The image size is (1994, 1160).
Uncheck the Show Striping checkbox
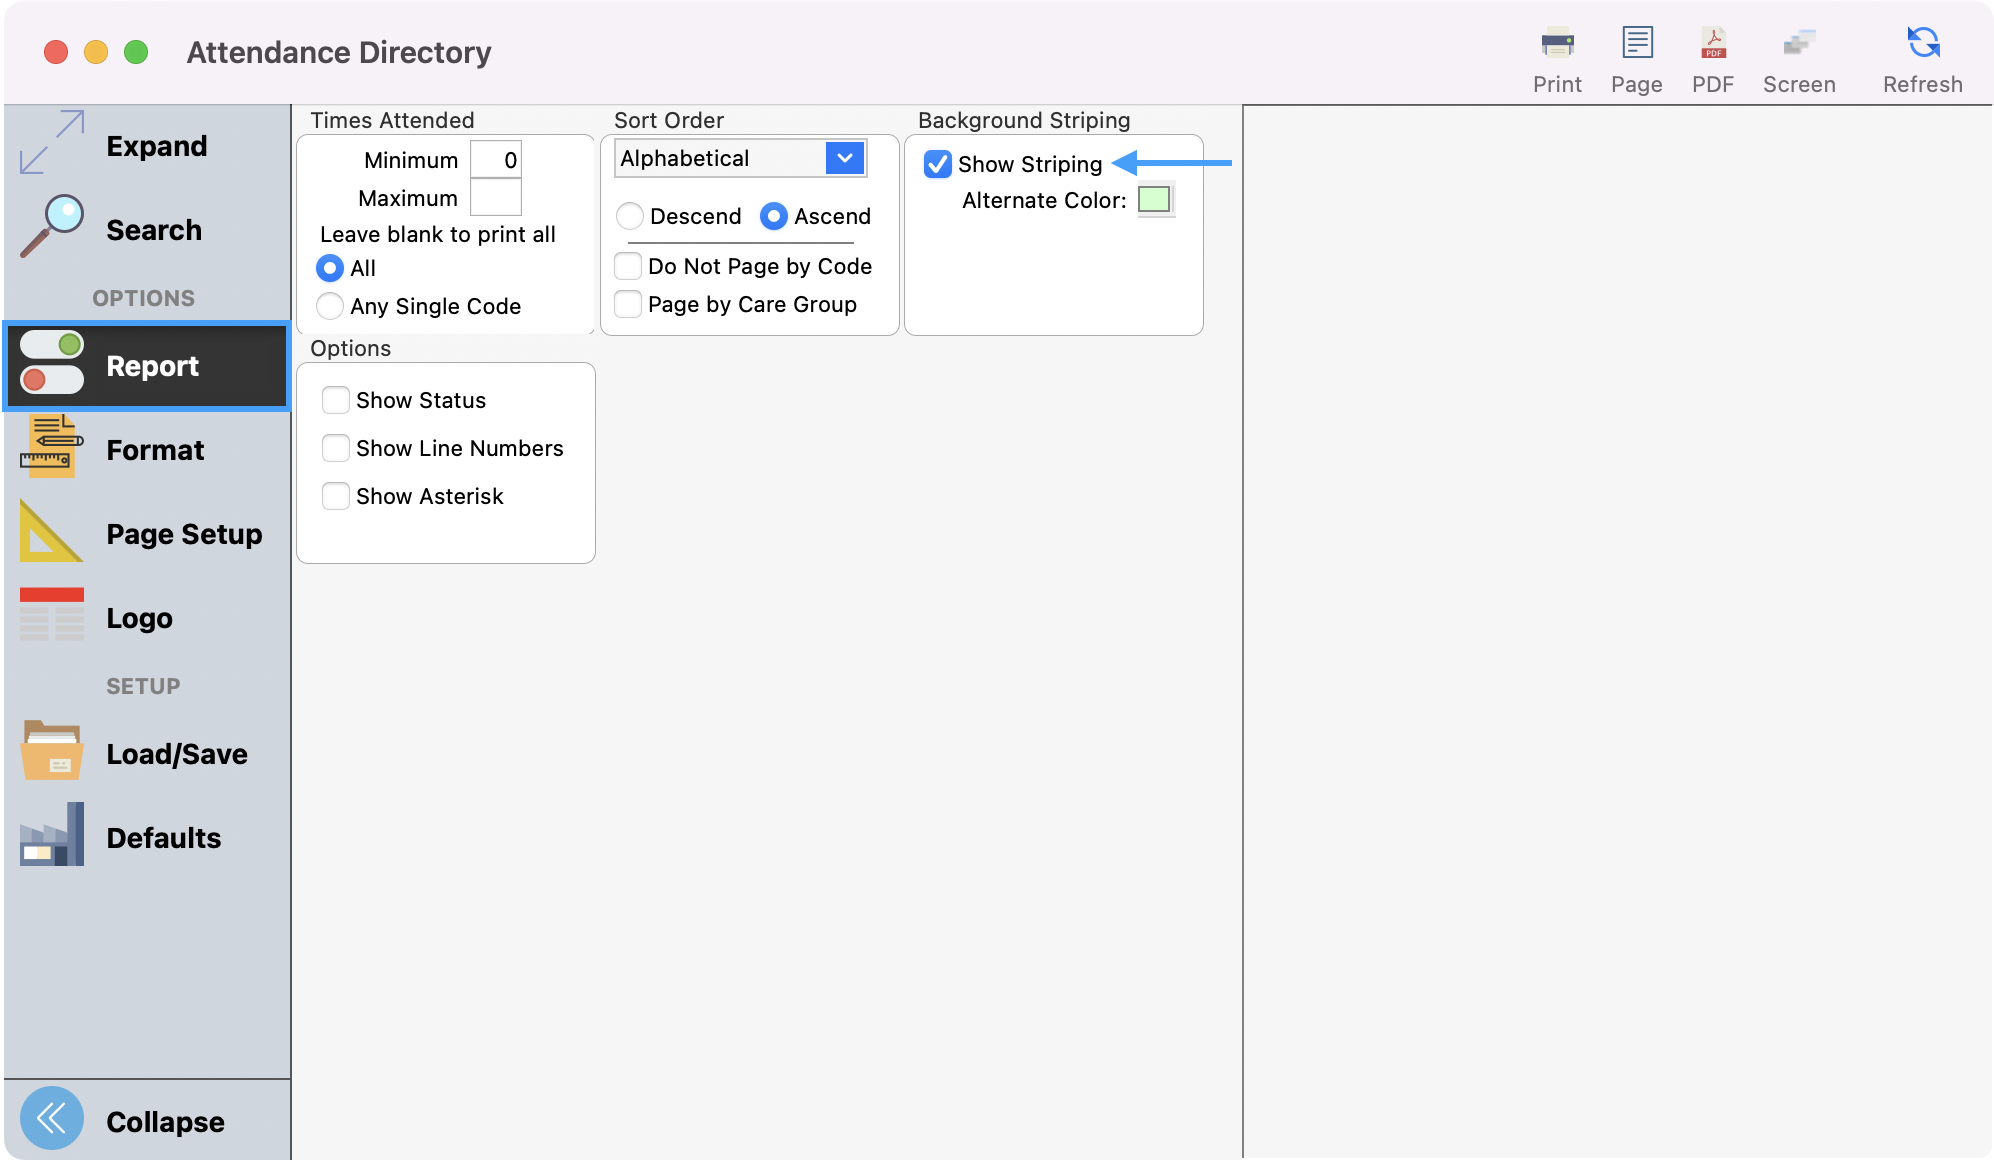click(x=936, y=164)
